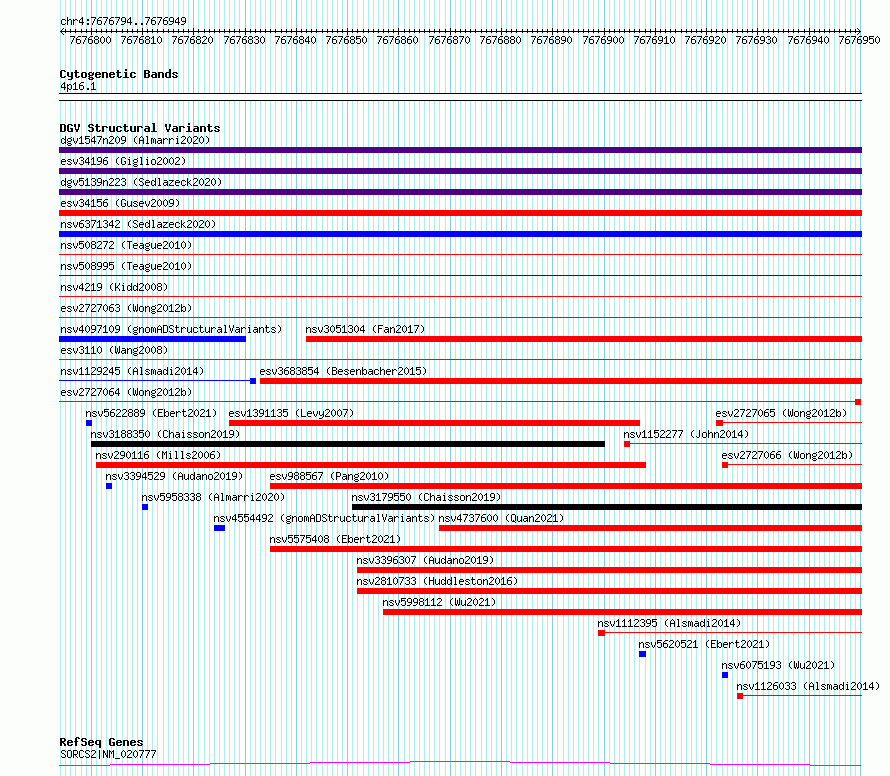890x776 pixels.
Task: Click the esv2727063 (Wong2012b) label
Action: 126,308
